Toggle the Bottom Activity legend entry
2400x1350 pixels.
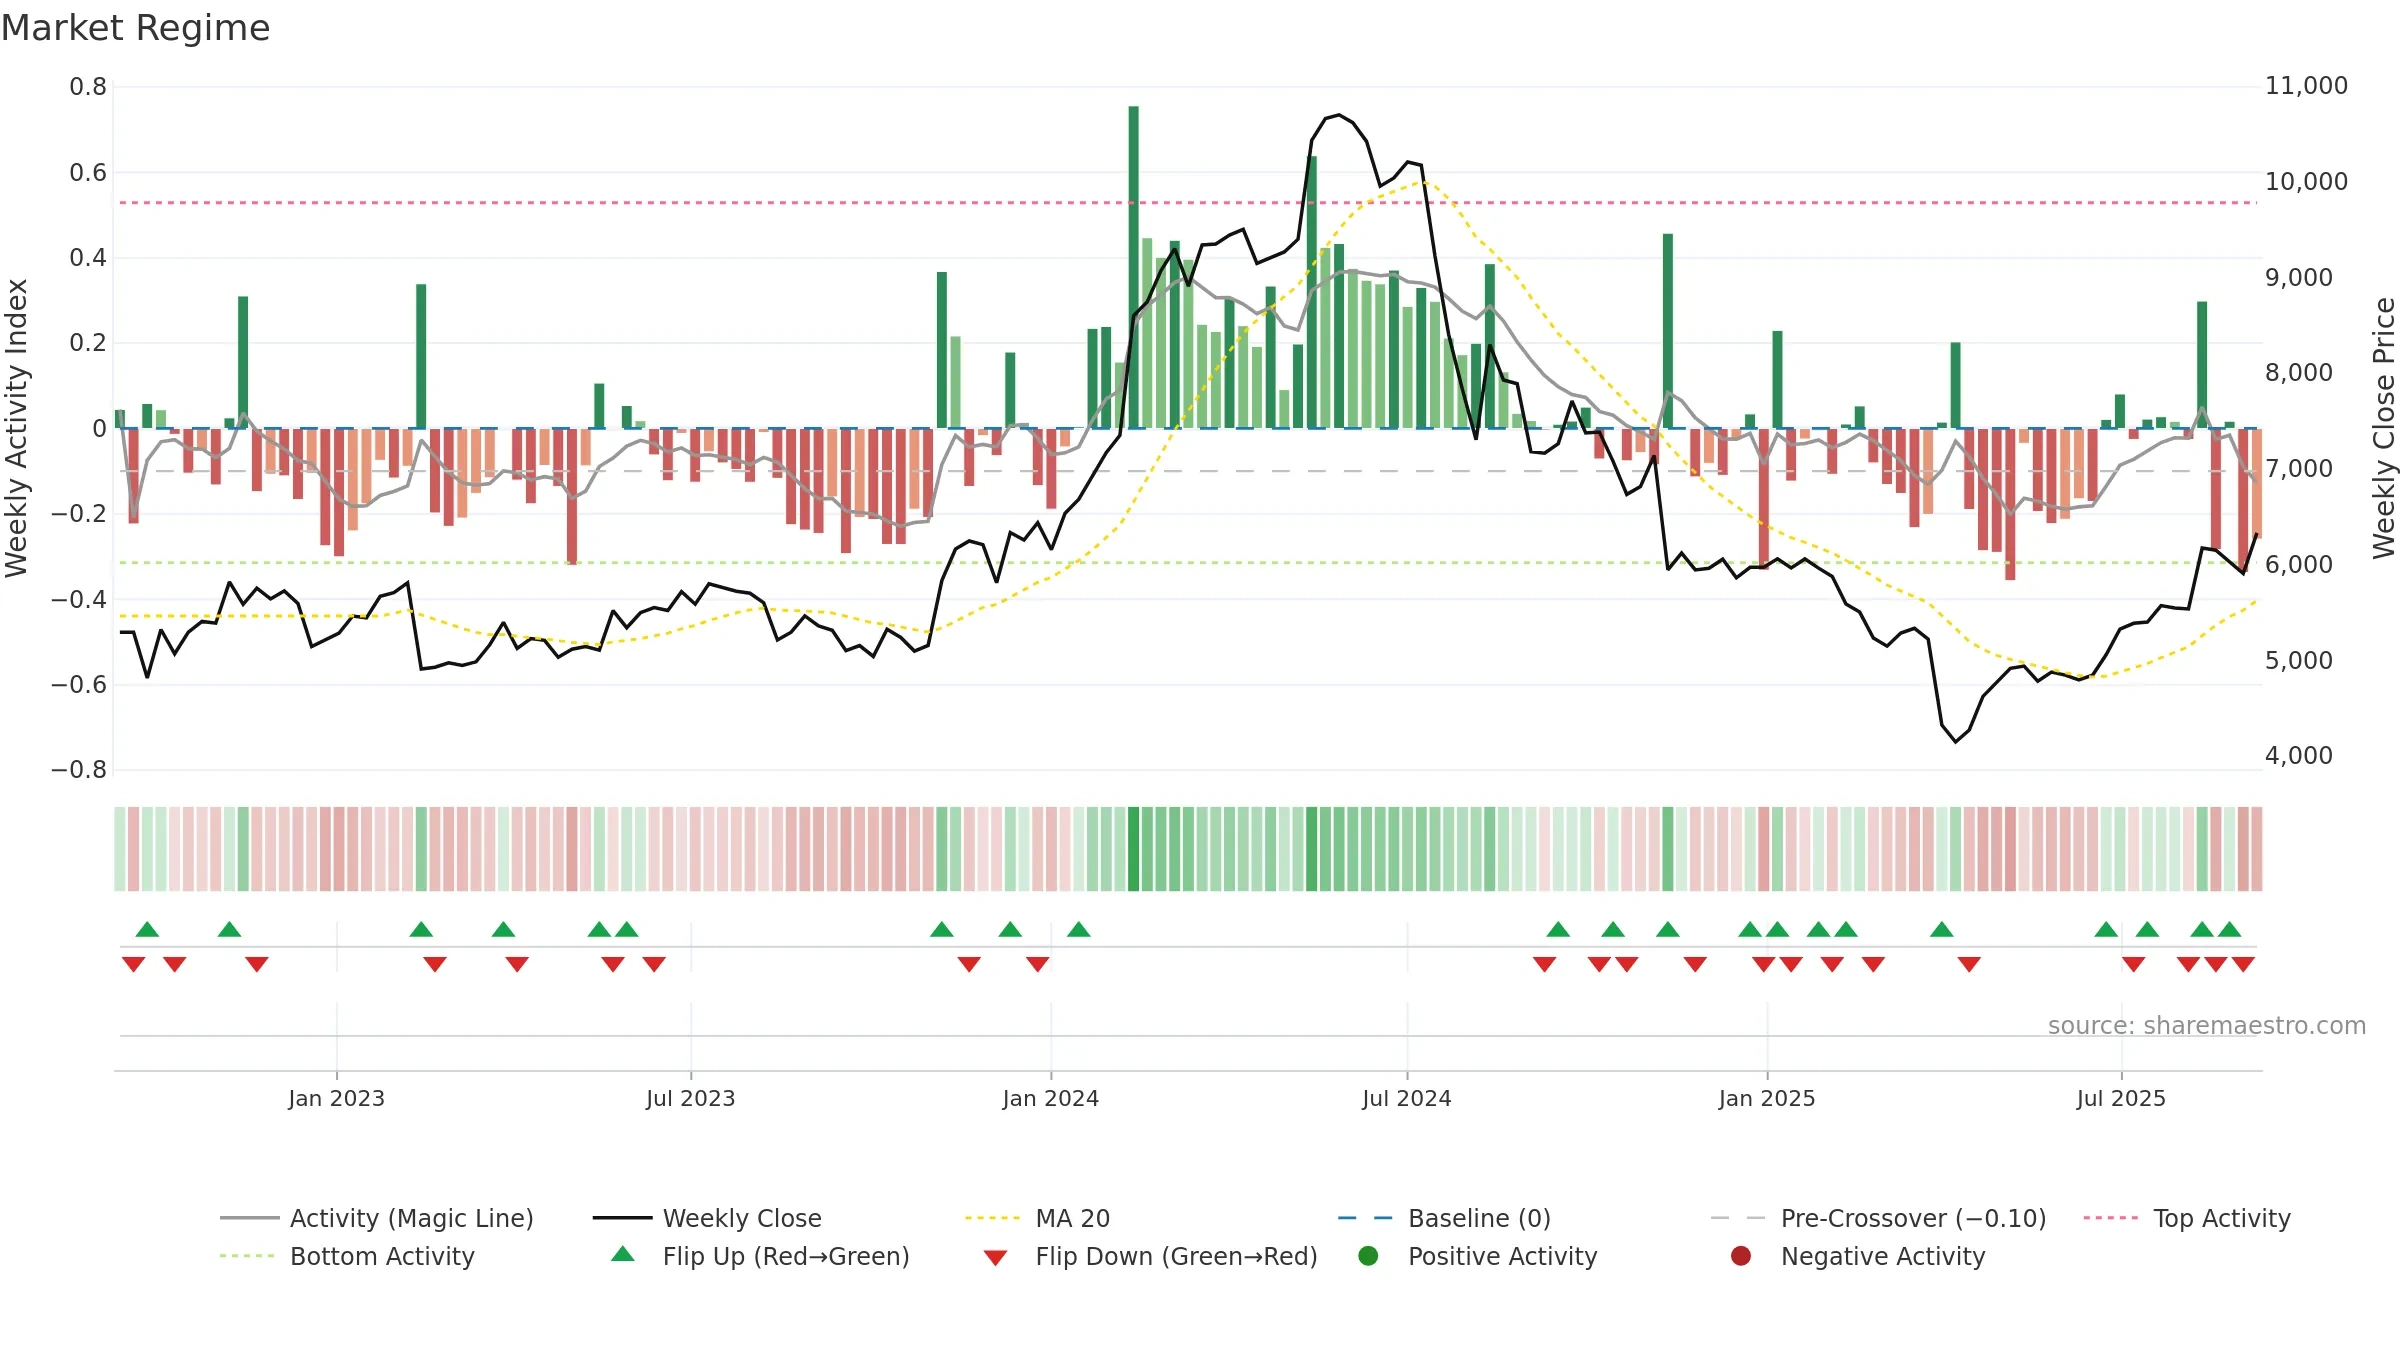pyautogui.click(x=347, y=1256)
